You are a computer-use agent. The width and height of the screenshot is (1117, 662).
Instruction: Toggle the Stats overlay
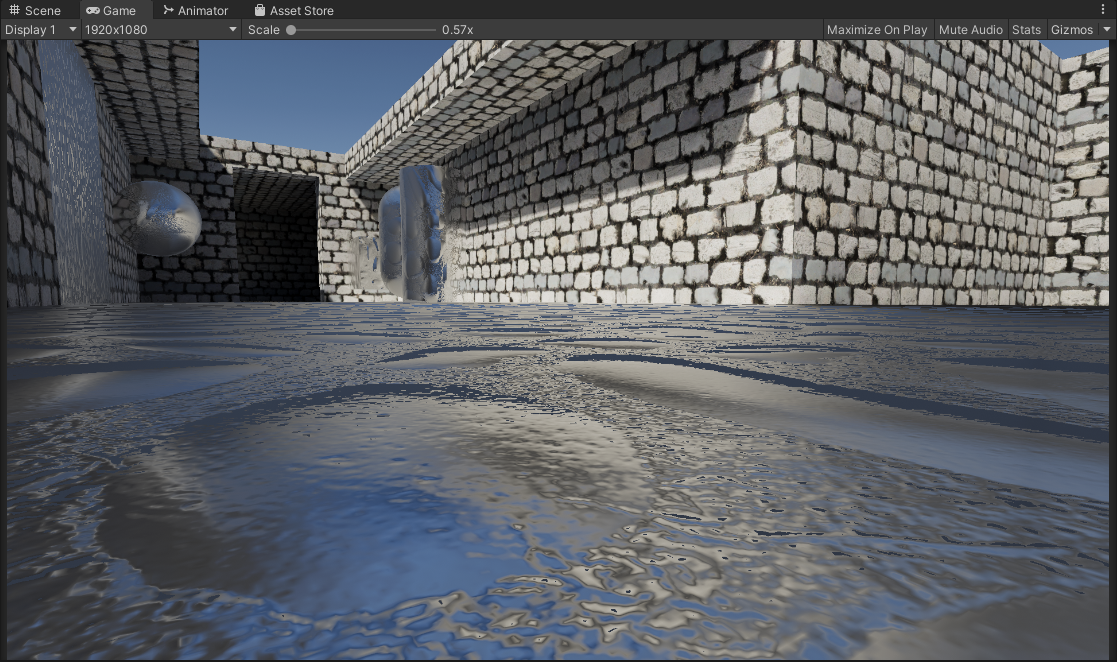click(x=1026, y=30)
